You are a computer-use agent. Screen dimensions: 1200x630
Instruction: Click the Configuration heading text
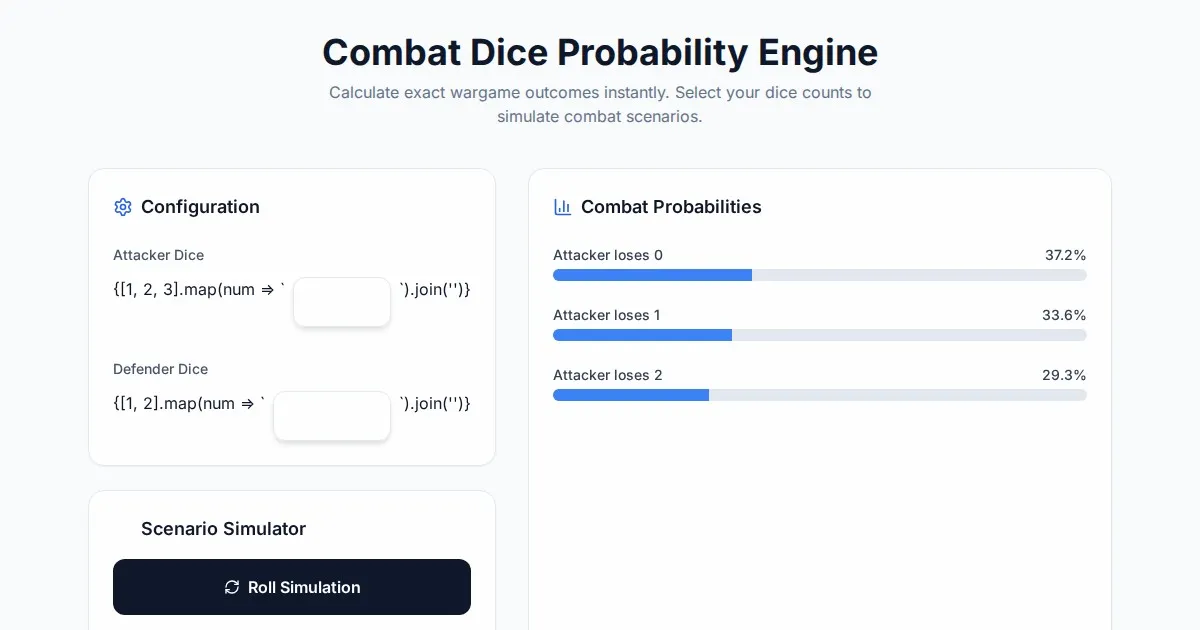coord(200,207)
